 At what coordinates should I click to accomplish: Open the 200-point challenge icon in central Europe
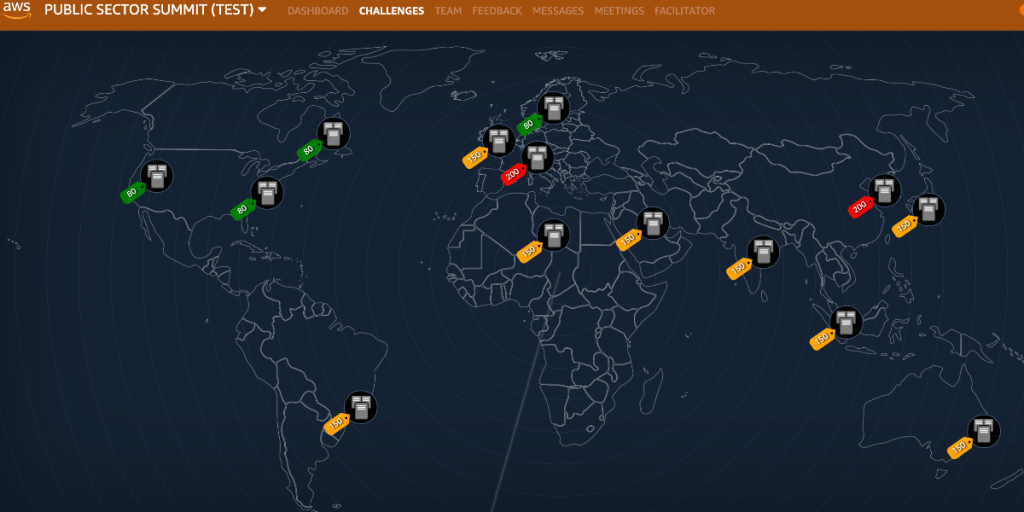(537, 158)
